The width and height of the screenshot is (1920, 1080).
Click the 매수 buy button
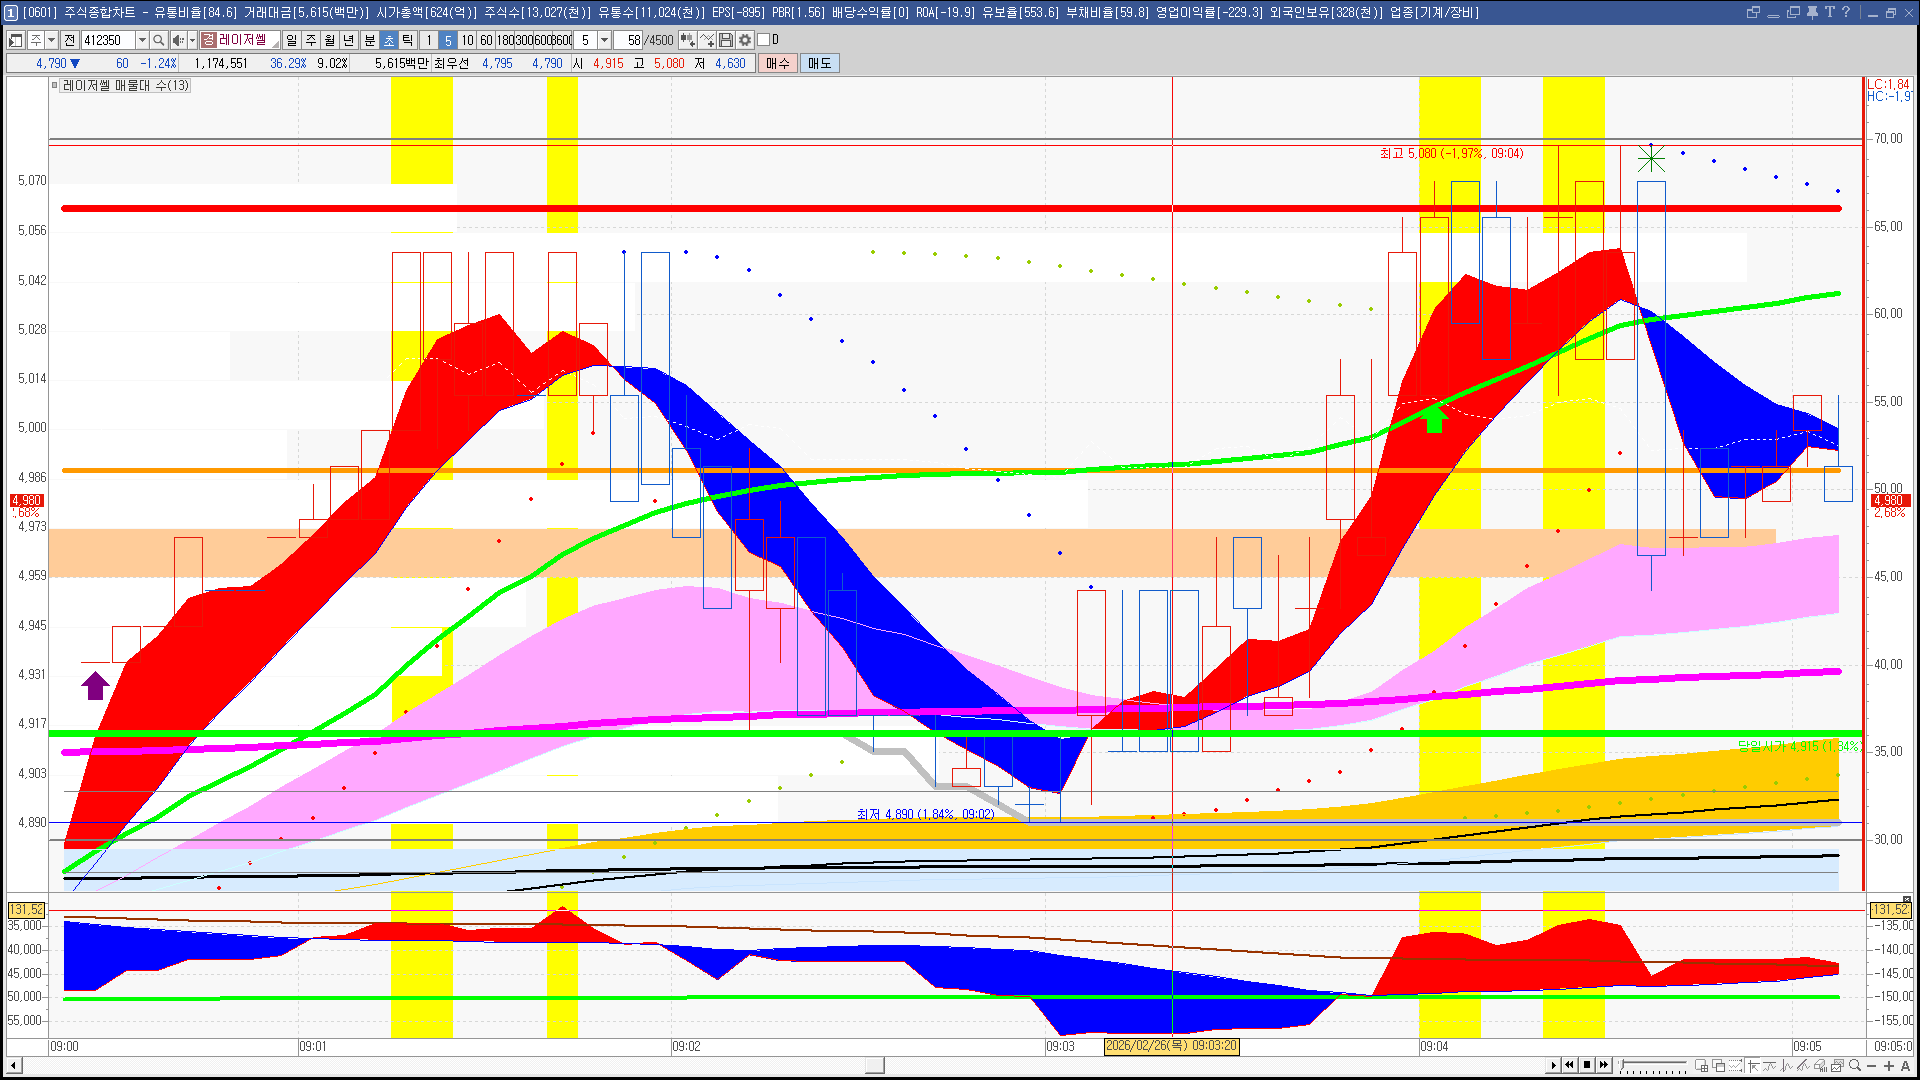pyautogui.click(x=778, y=63)
